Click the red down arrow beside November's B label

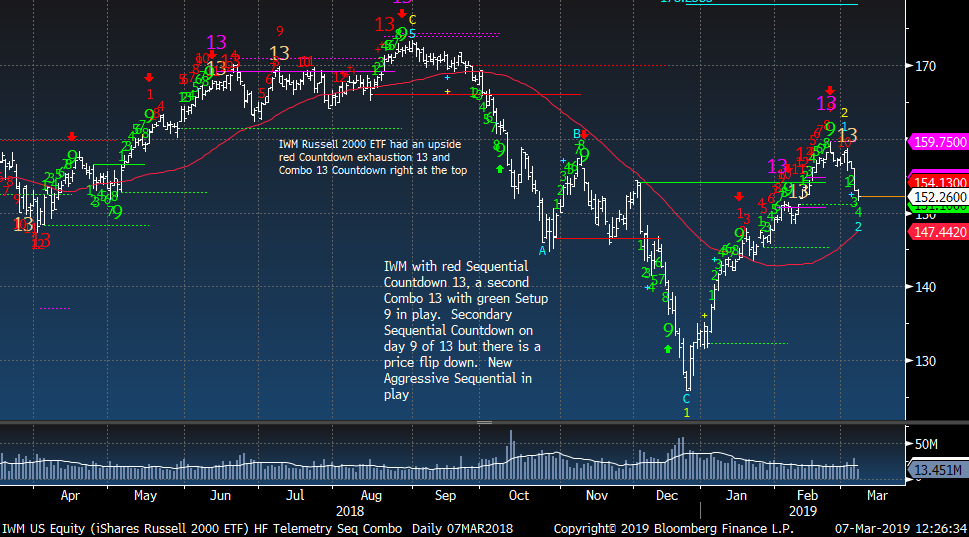point(584,134)
